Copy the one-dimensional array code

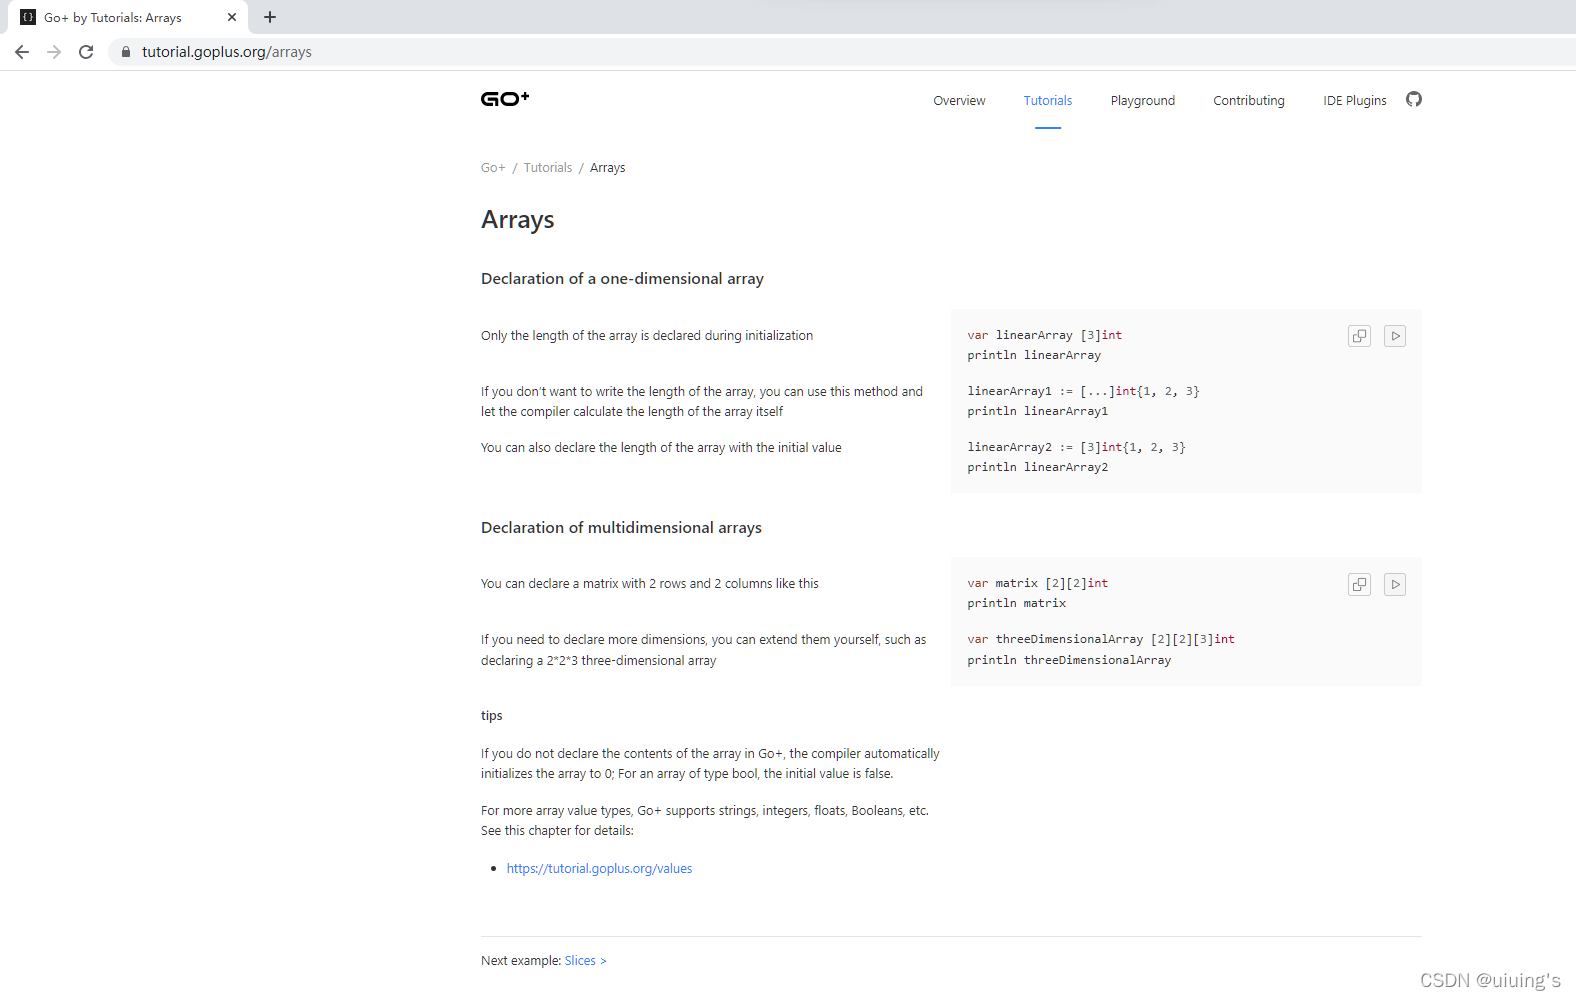pos(1359,336)
